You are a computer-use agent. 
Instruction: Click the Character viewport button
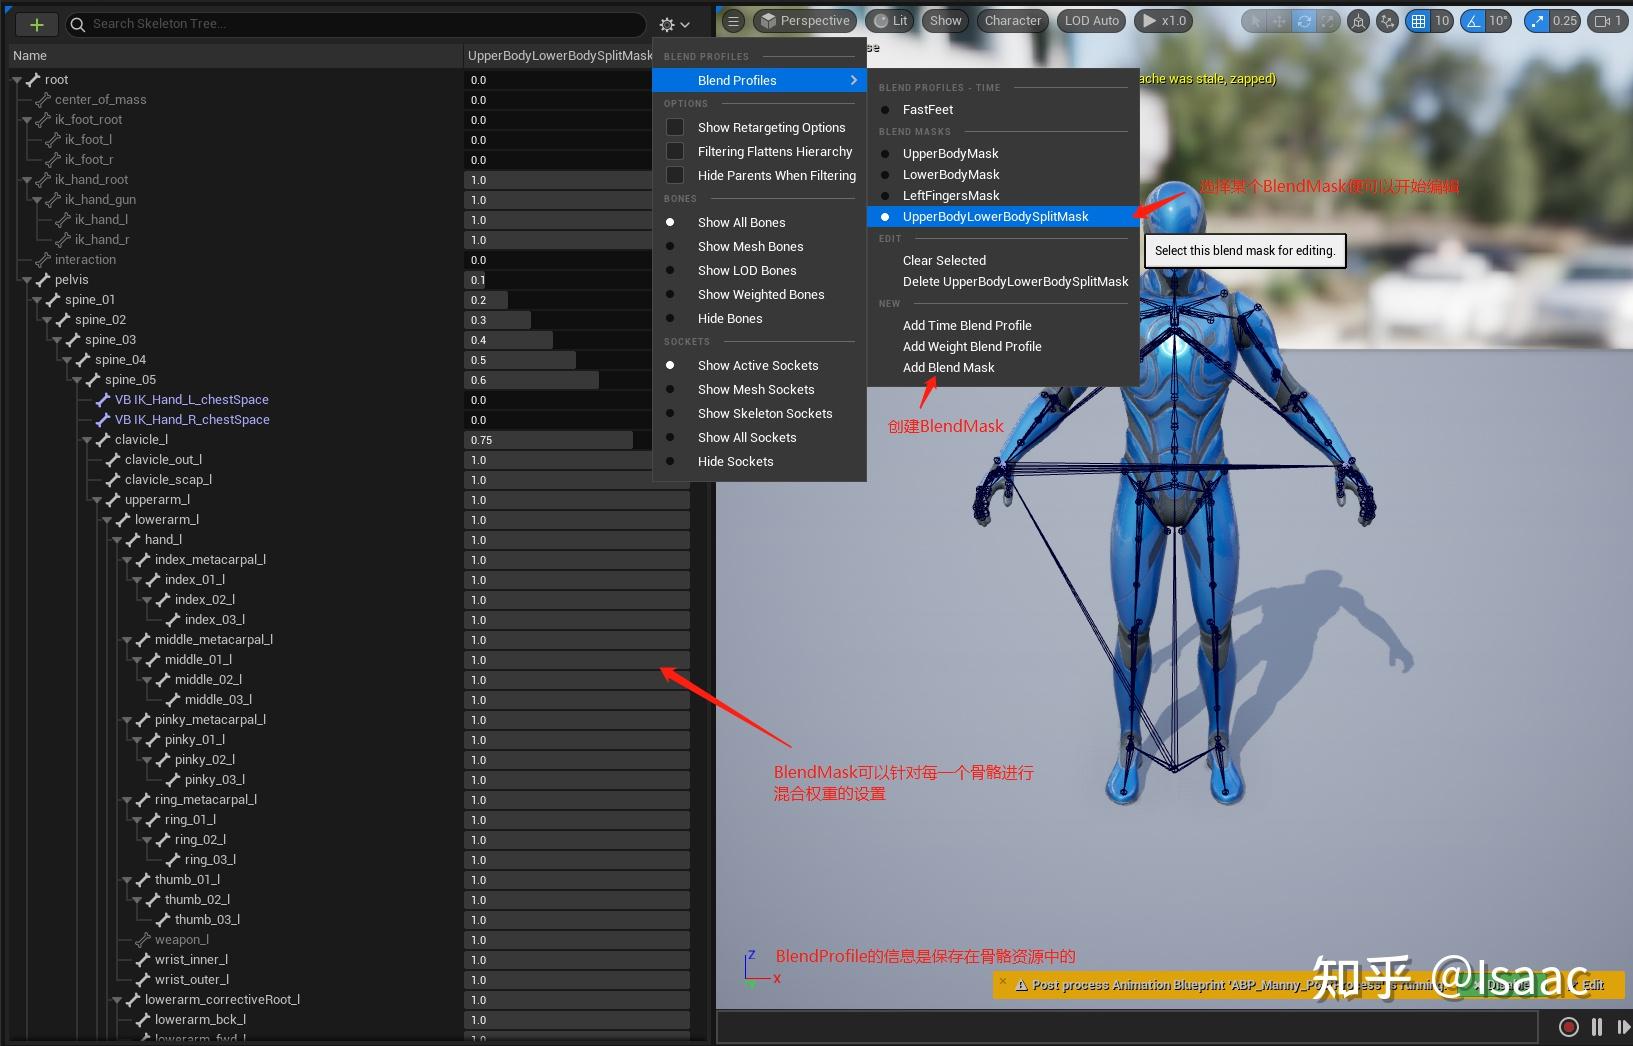(1012, 21)
